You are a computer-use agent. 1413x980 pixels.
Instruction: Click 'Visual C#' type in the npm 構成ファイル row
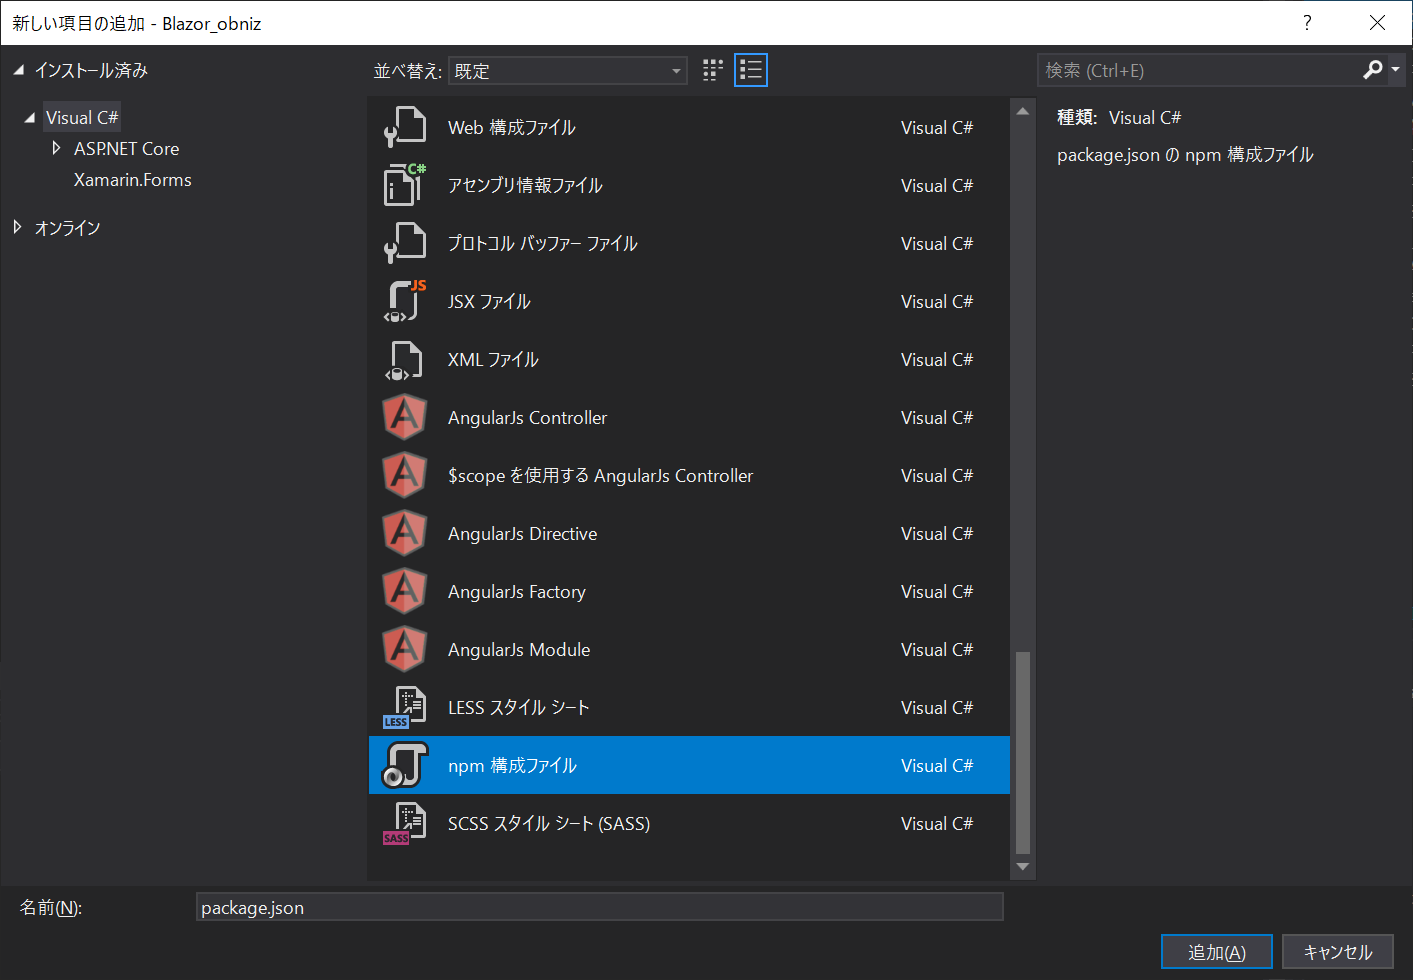[x=937, y=765]
